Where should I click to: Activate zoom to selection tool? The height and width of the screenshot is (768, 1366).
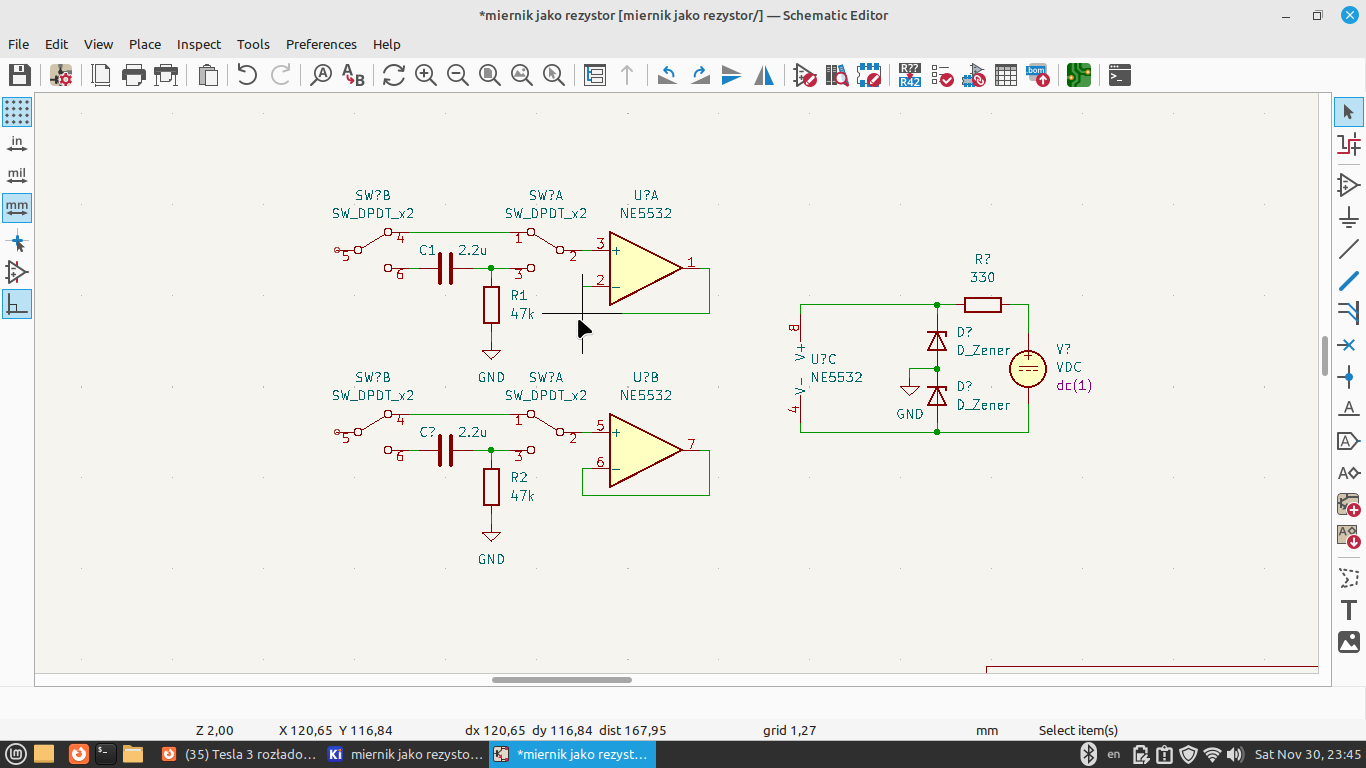click(554, 75)
